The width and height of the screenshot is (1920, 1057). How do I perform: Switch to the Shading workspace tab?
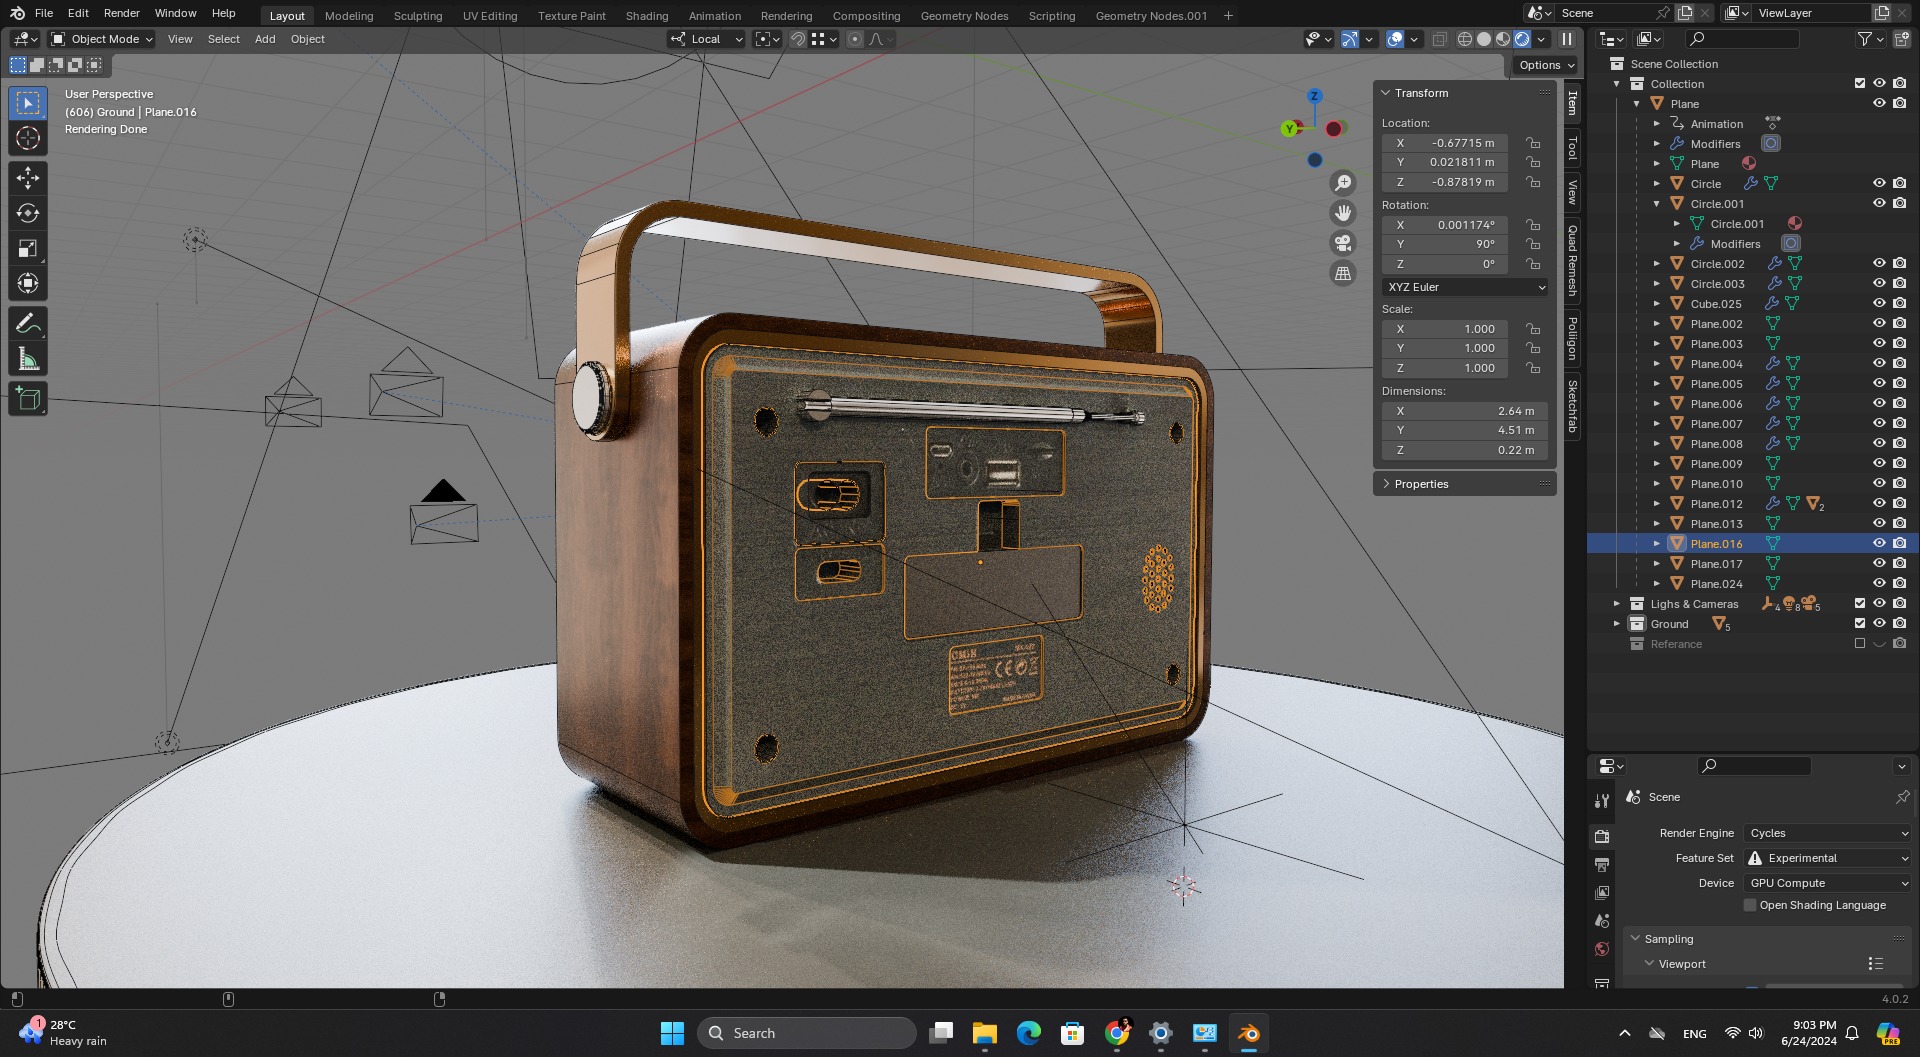pos(646,16)
